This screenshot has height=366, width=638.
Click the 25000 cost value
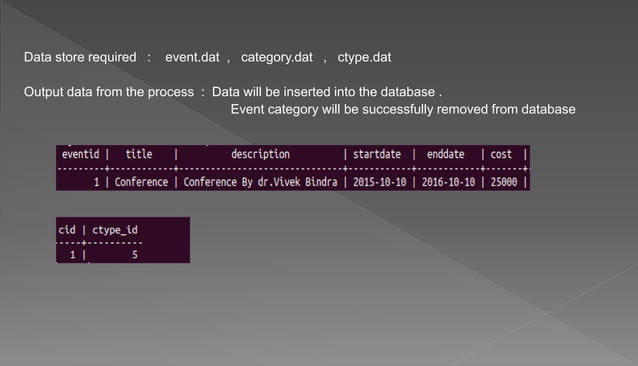(504, 182)
